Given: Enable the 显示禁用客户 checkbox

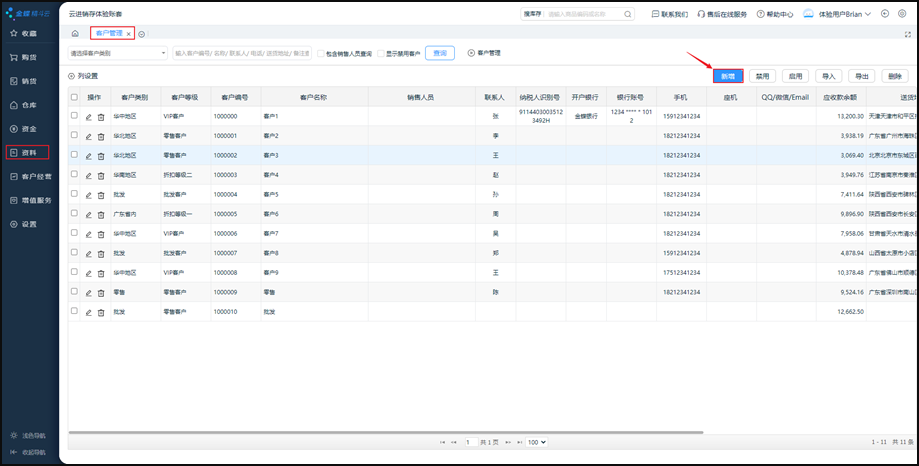Looking at the screenshot, I should tap(381, 53).
